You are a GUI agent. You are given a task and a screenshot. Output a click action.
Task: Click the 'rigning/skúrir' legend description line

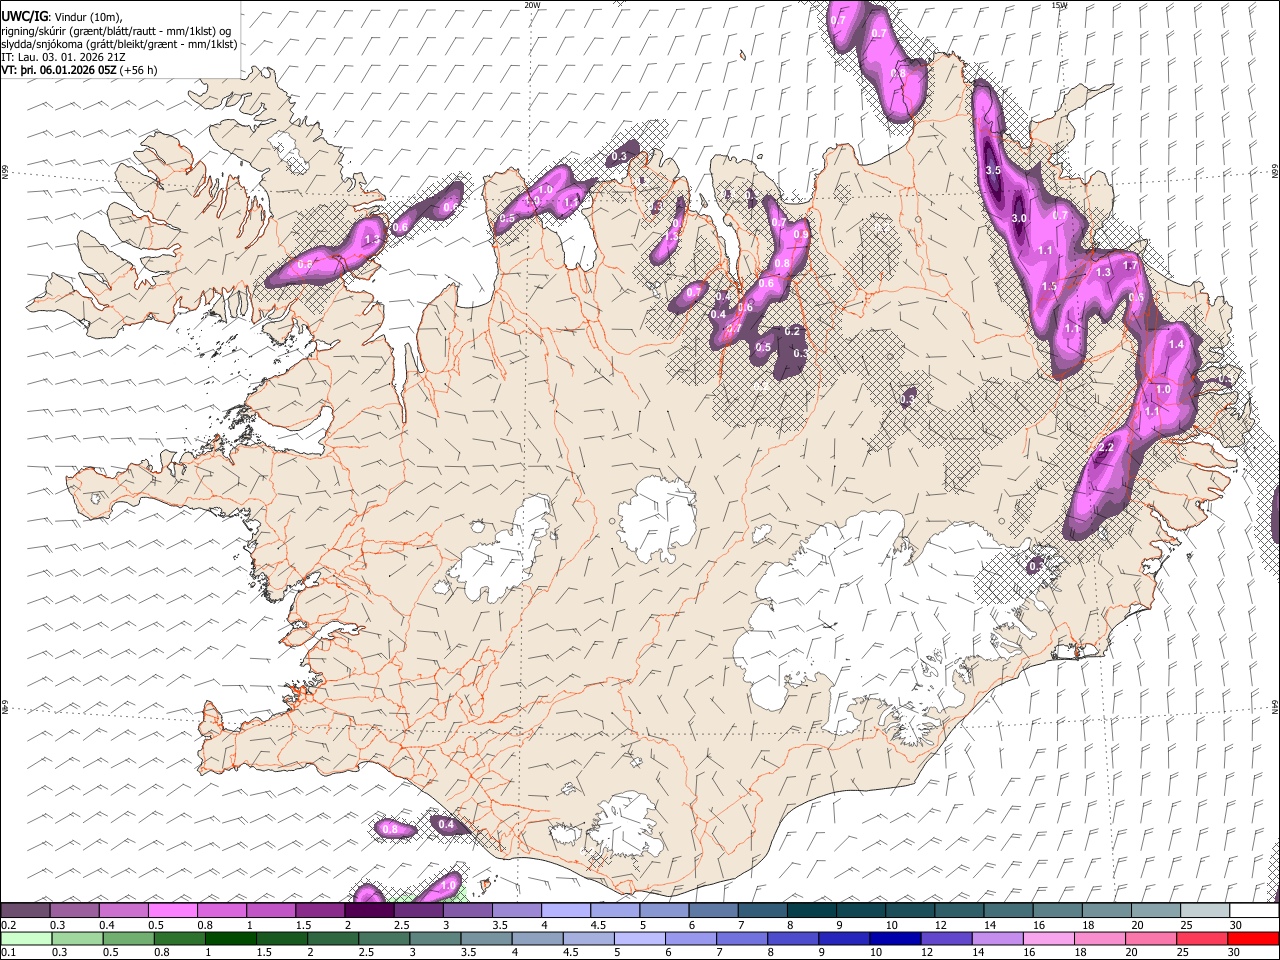(118, 31)
